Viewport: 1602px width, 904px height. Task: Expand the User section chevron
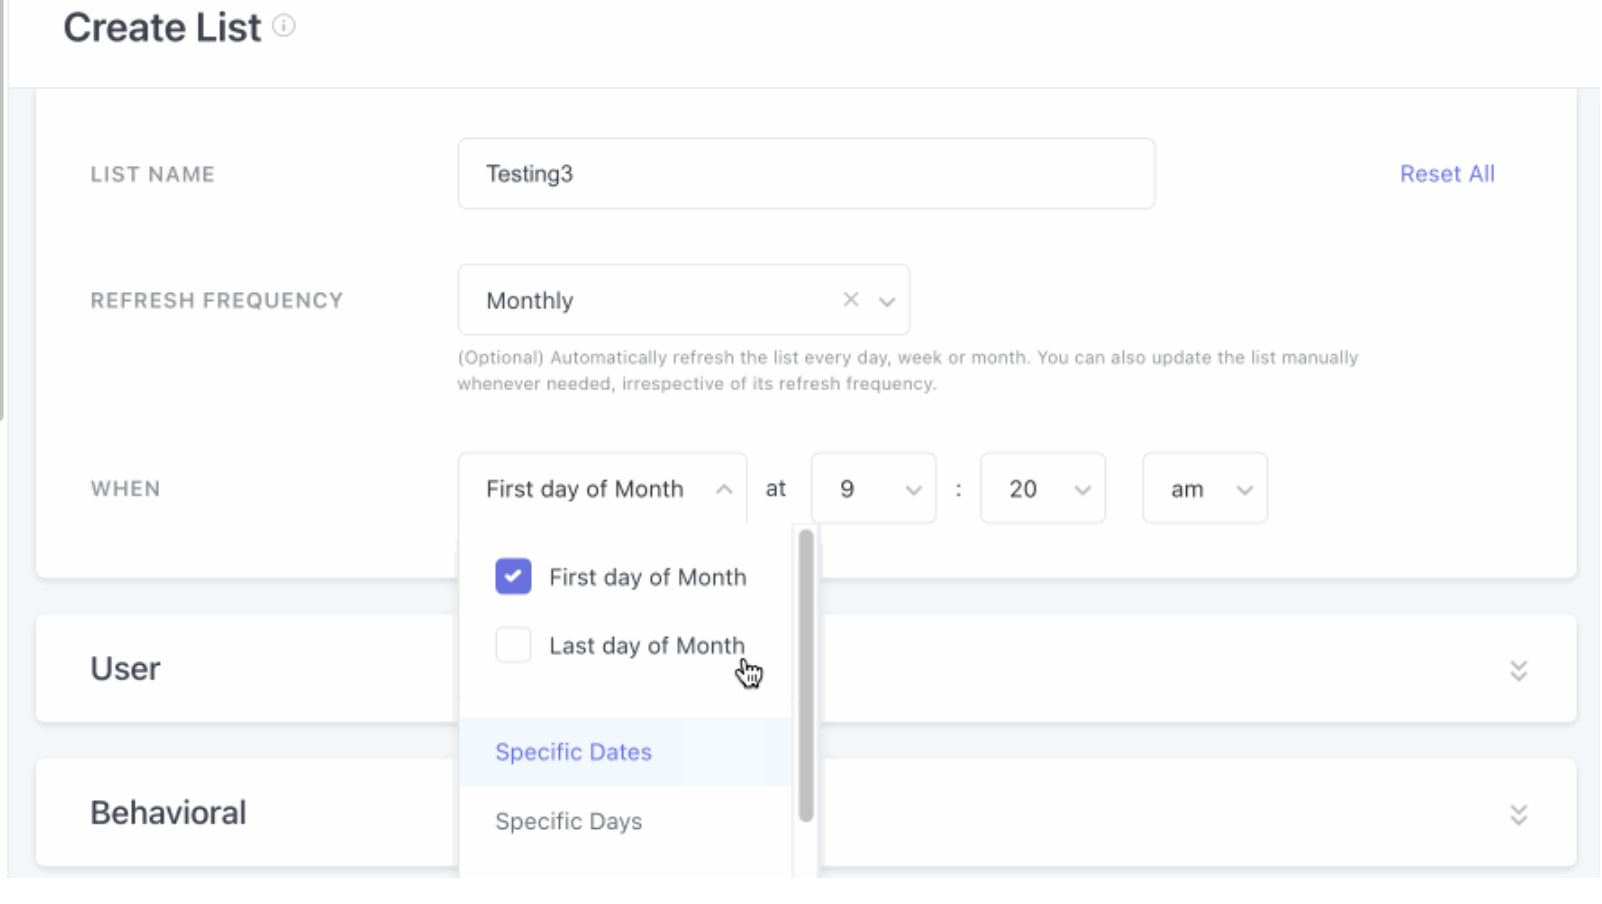1518,670
